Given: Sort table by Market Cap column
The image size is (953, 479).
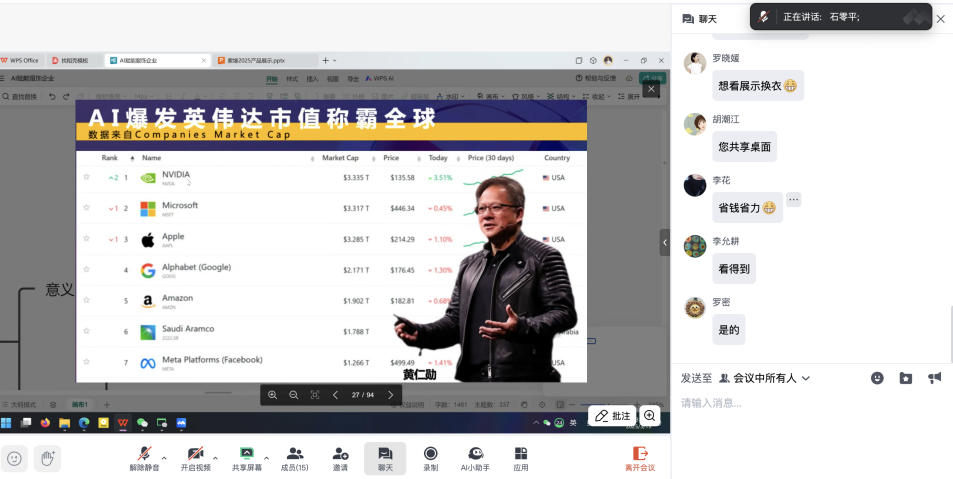Looking at the screenshot, I should (x=340, y=158).
